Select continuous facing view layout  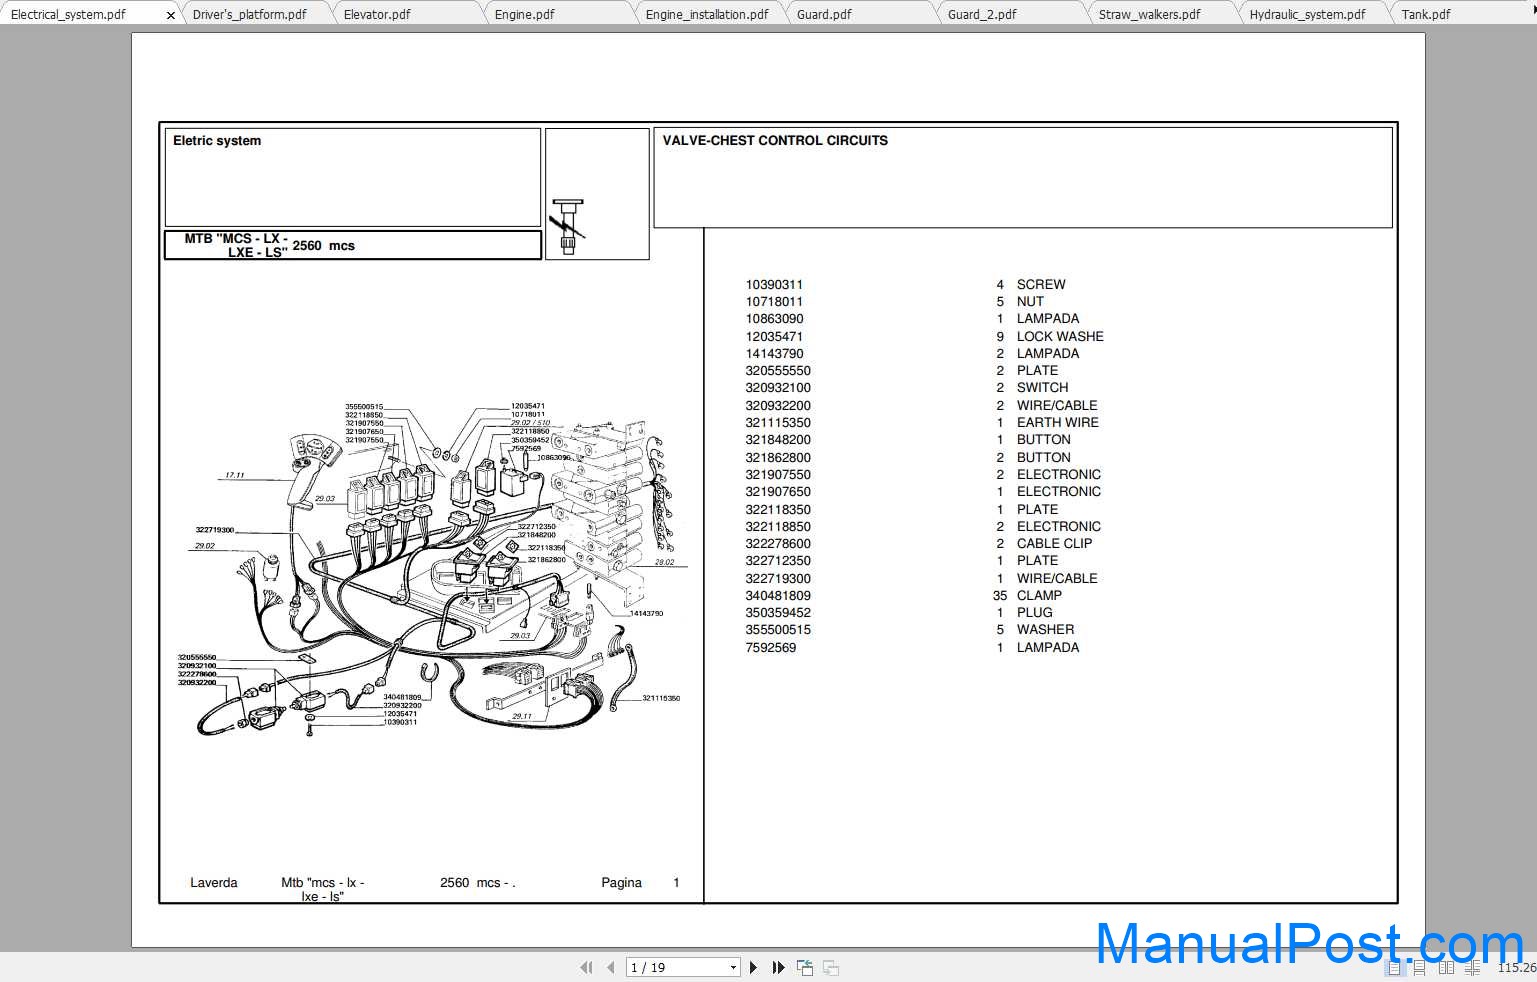tap(1473, 967)
